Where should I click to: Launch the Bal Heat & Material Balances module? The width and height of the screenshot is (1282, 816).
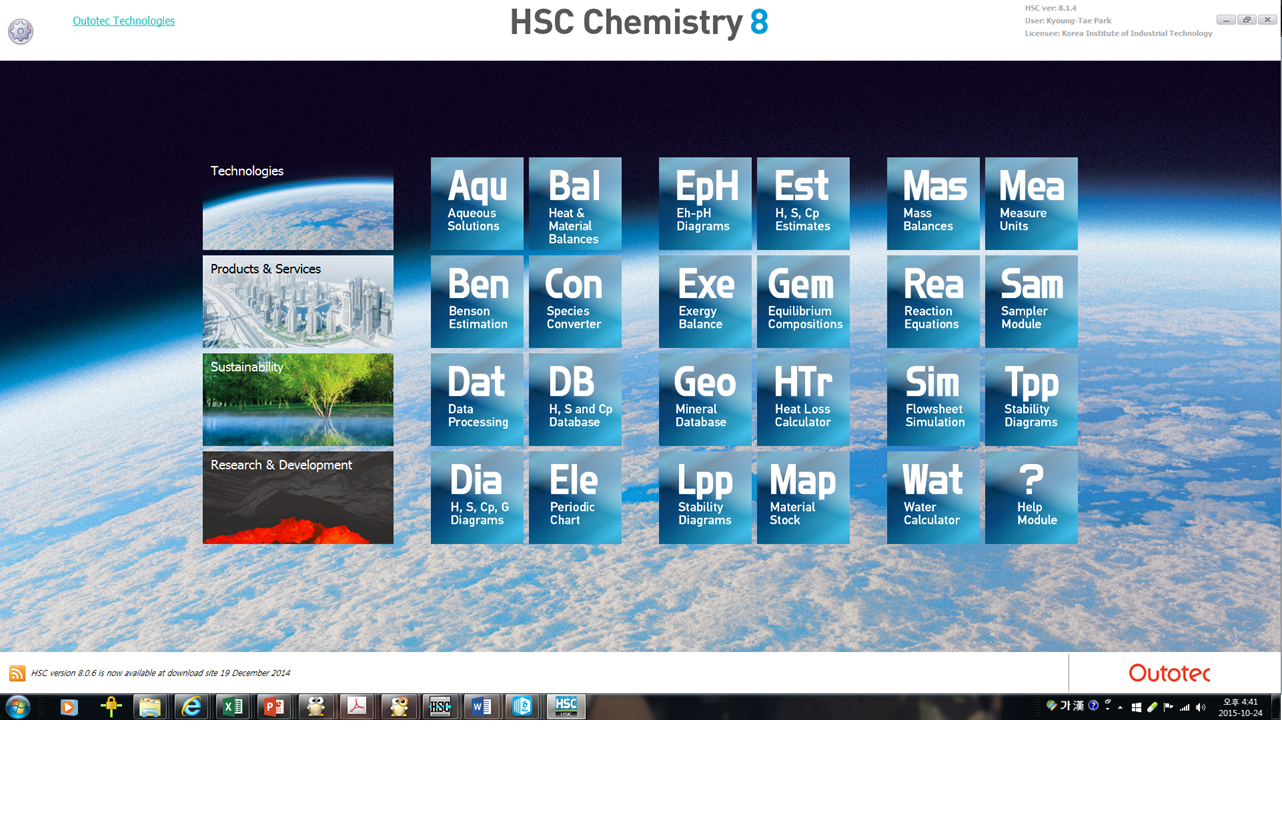[x=575, y=203]
